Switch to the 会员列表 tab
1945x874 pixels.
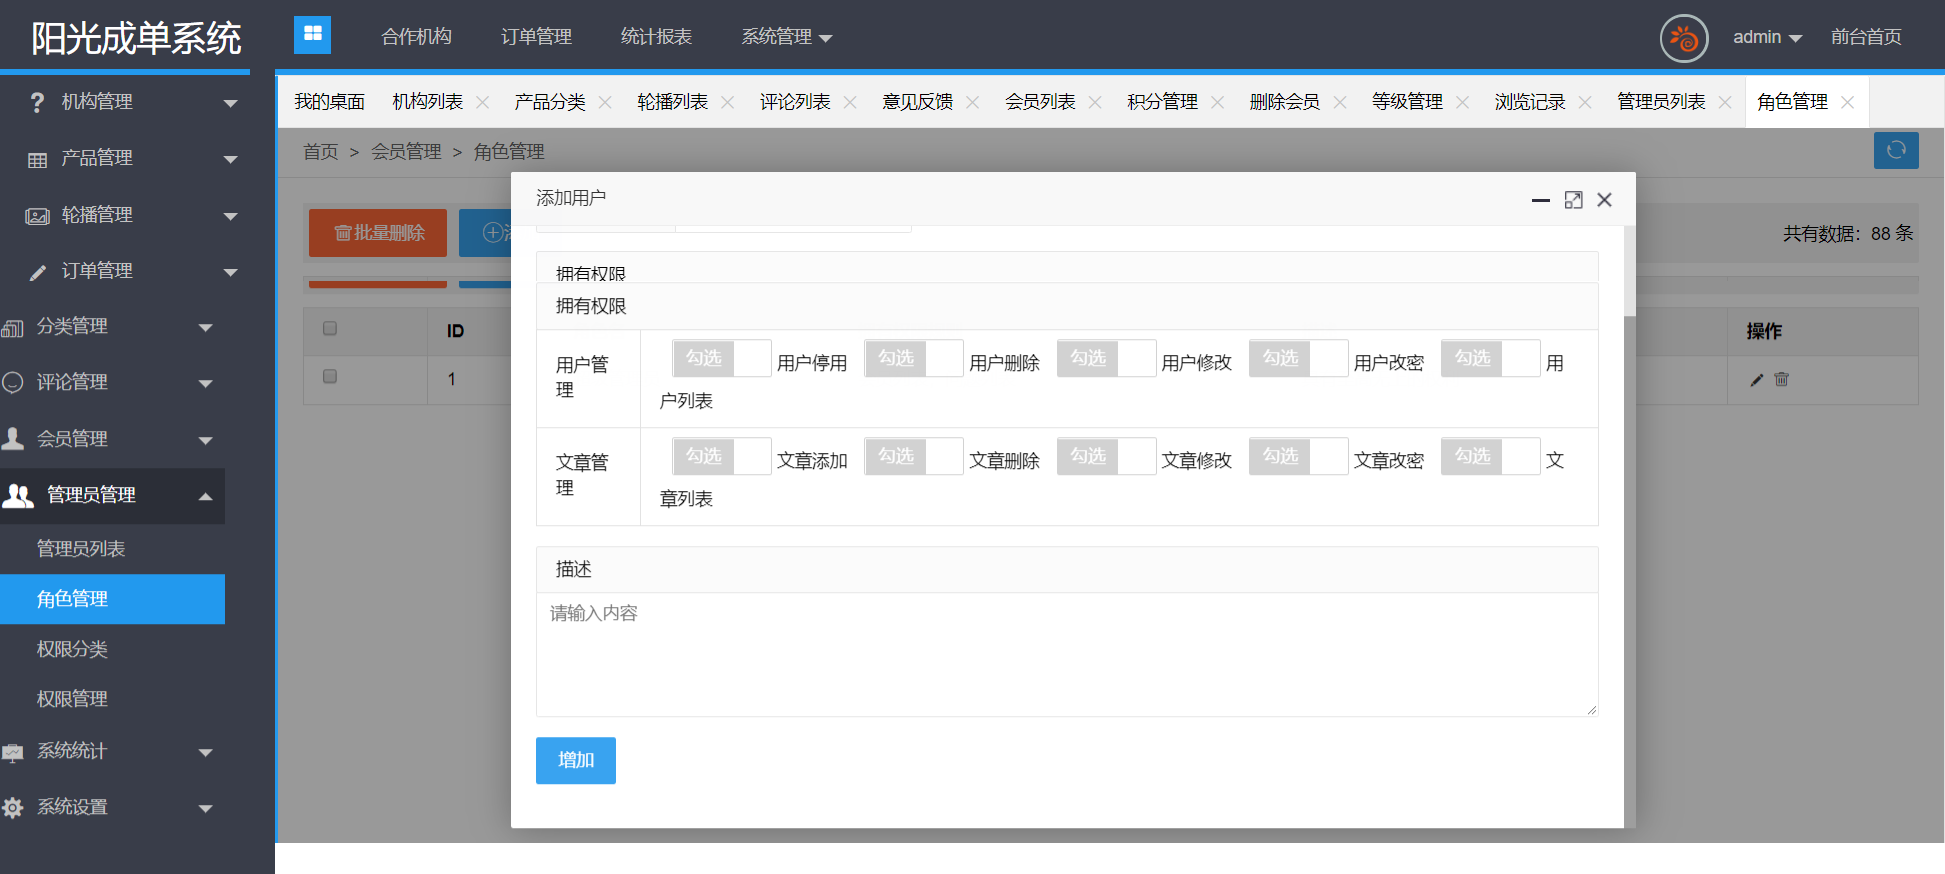(x=1040, y=102)
